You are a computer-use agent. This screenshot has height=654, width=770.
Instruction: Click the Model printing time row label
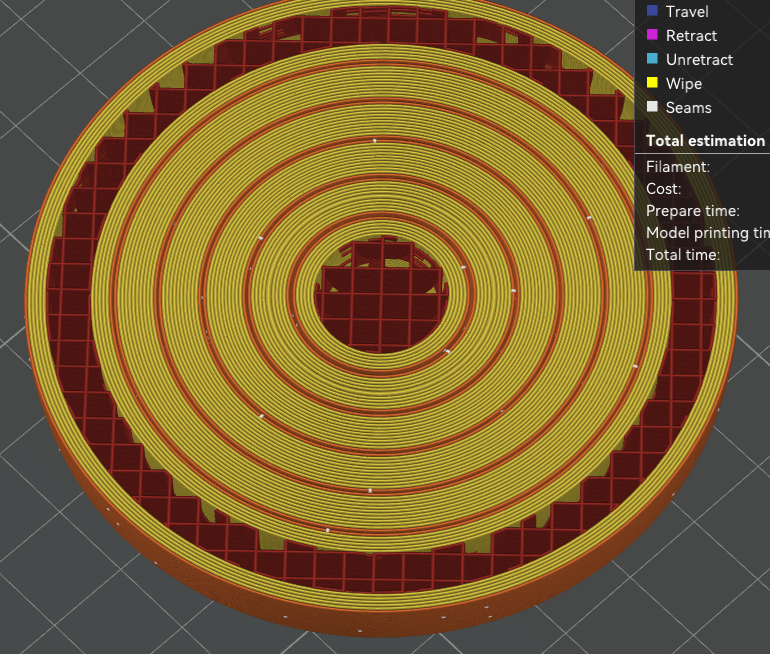(x=708, y=233)
